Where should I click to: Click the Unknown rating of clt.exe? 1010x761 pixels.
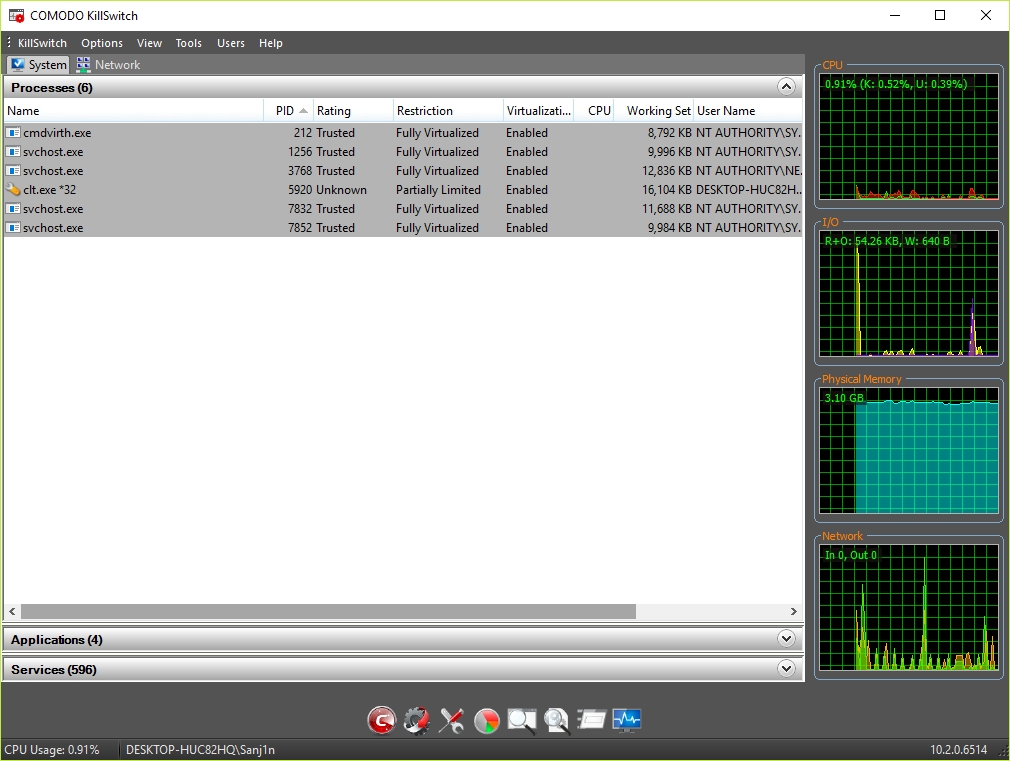pos(341,190)
